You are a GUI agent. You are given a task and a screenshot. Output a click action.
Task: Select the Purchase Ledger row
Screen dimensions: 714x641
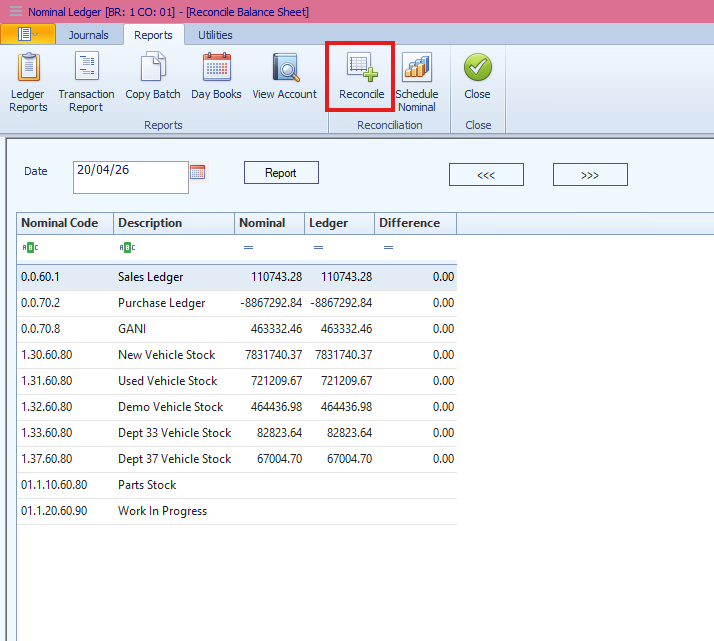(x=237, y=303)
